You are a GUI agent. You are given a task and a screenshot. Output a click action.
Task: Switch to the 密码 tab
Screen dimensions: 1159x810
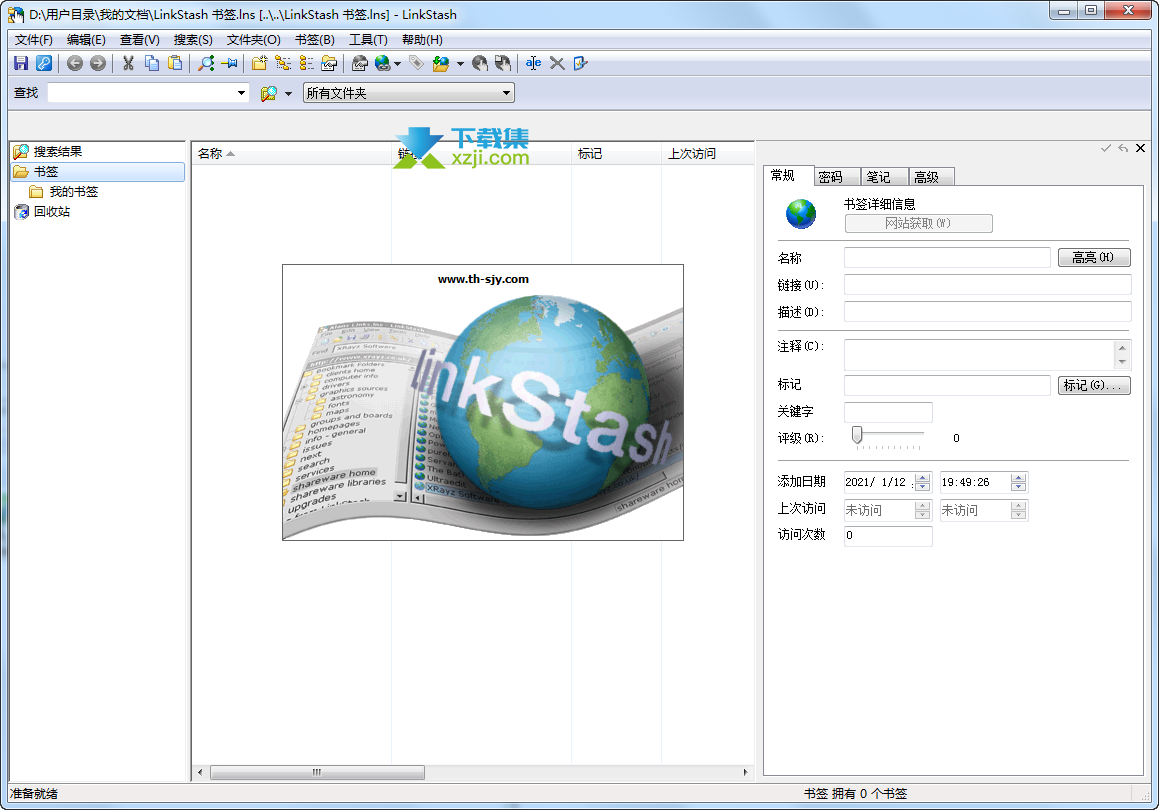837,177
